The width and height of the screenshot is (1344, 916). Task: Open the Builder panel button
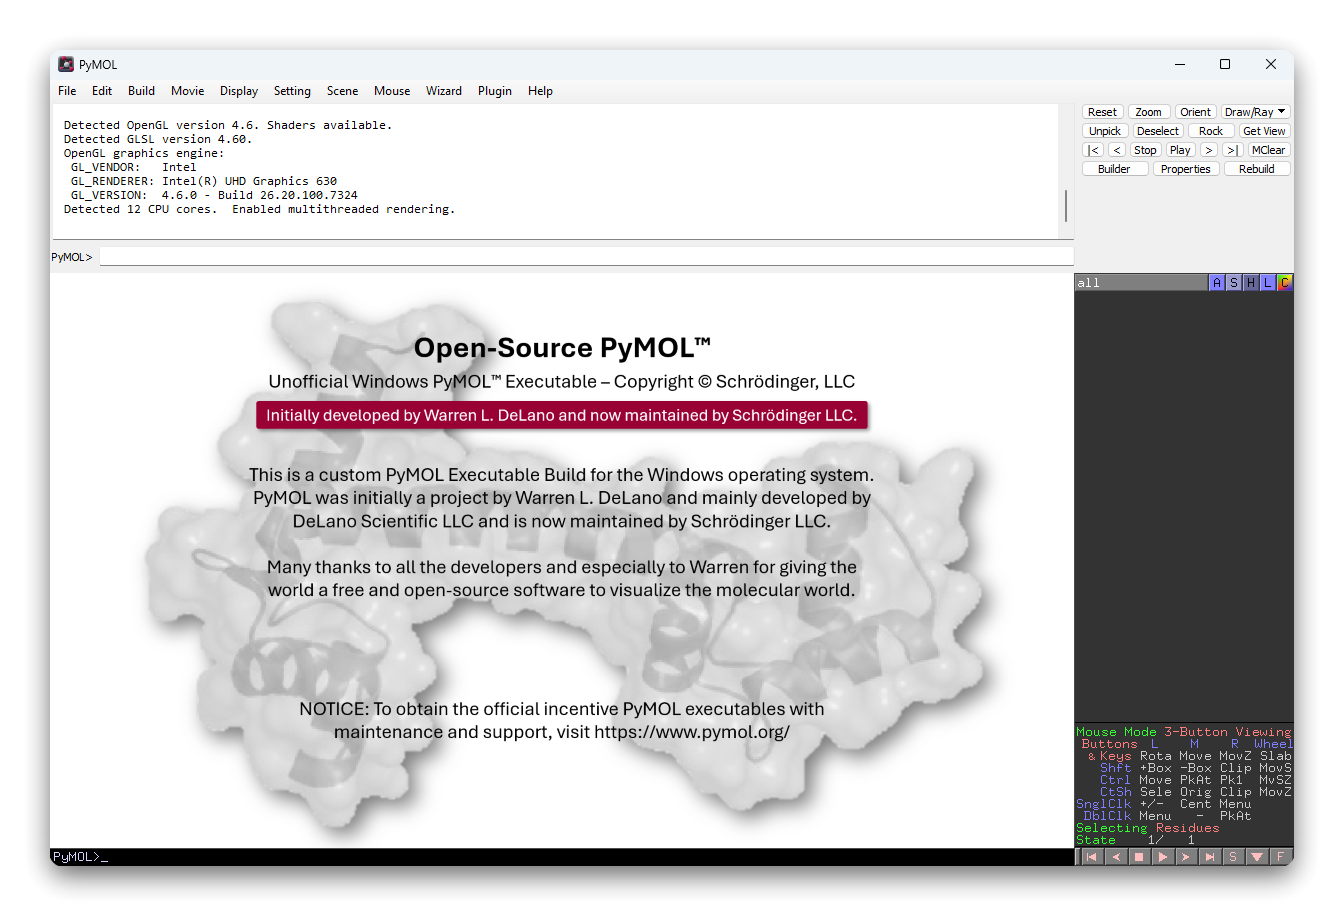click(1114, 169)
